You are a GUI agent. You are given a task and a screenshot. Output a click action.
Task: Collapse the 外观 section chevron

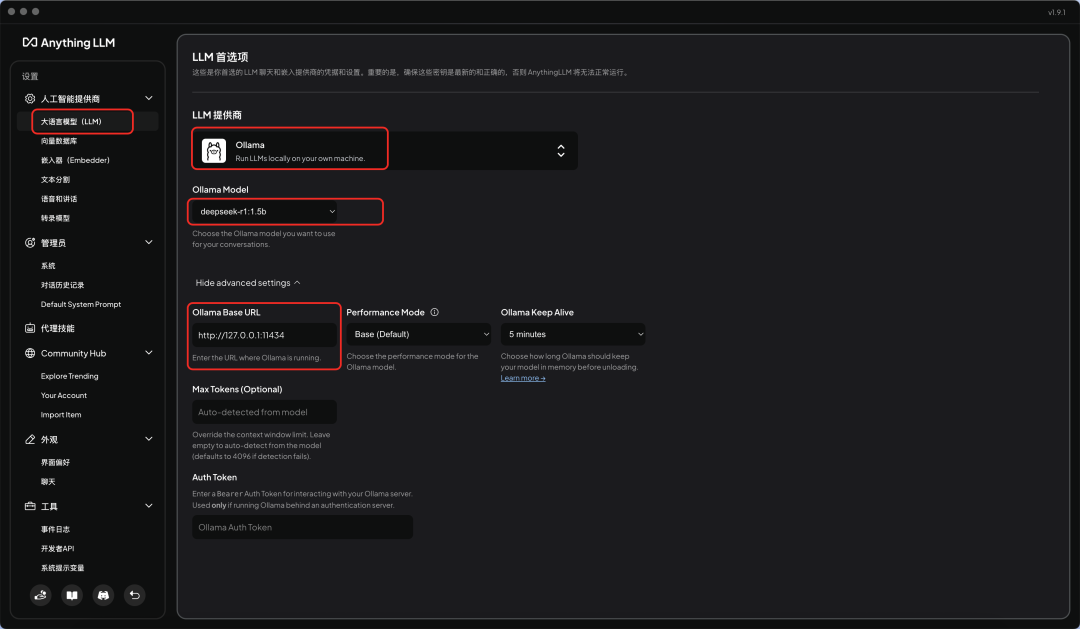coord(149,439)
